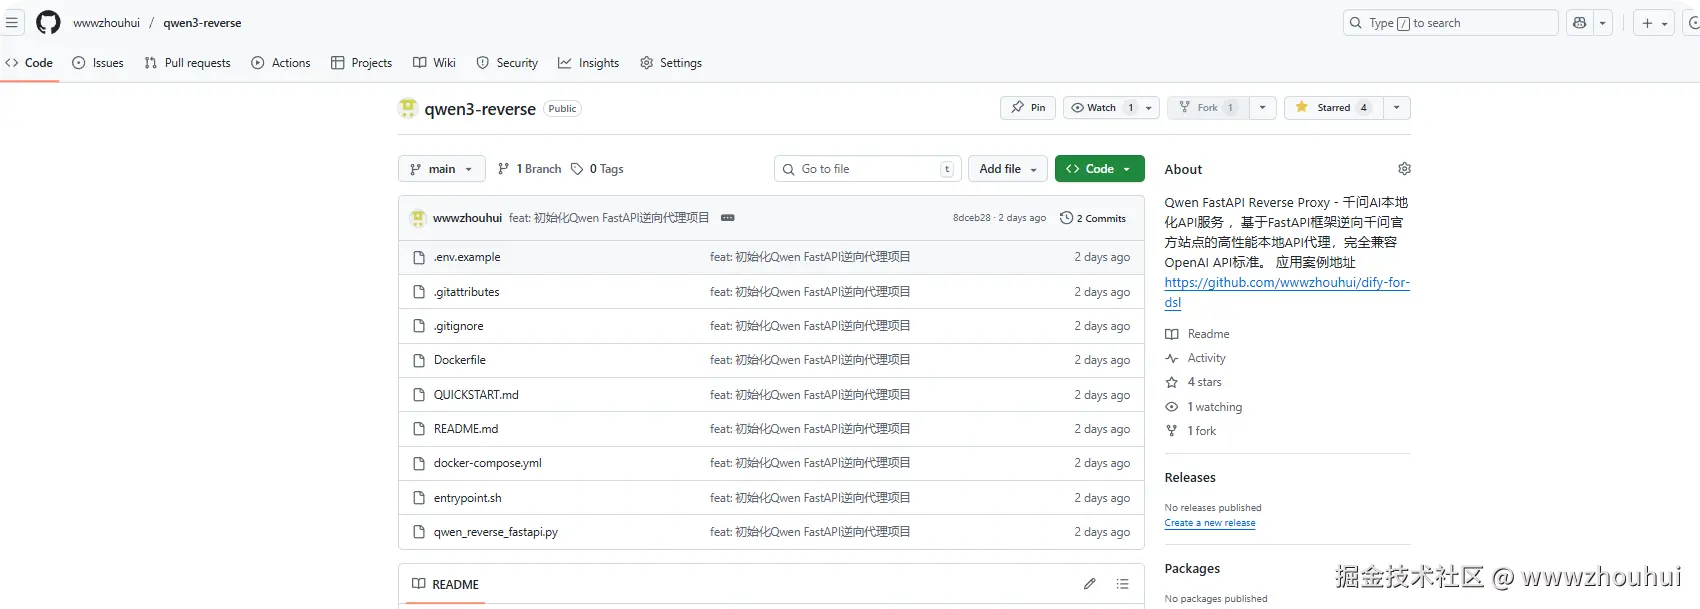
Task: Open the green Code dropdown
Action: (x=1100, y=169)
